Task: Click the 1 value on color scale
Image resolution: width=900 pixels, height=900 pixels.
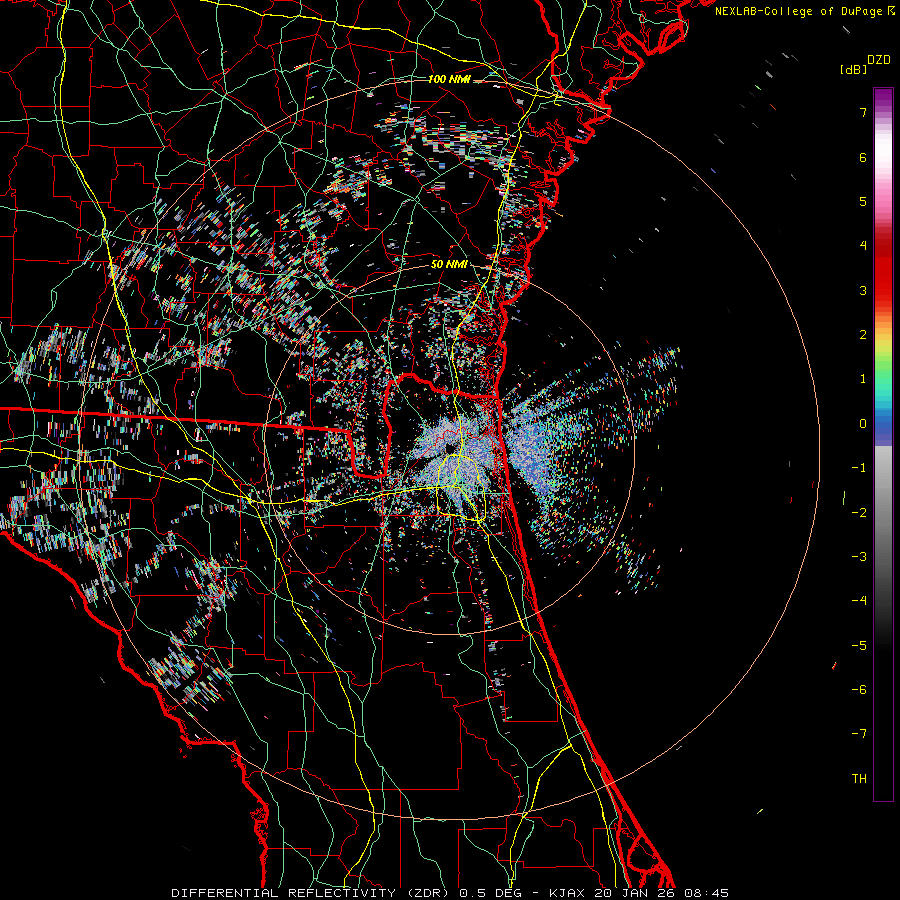Action: coord(863,379)
